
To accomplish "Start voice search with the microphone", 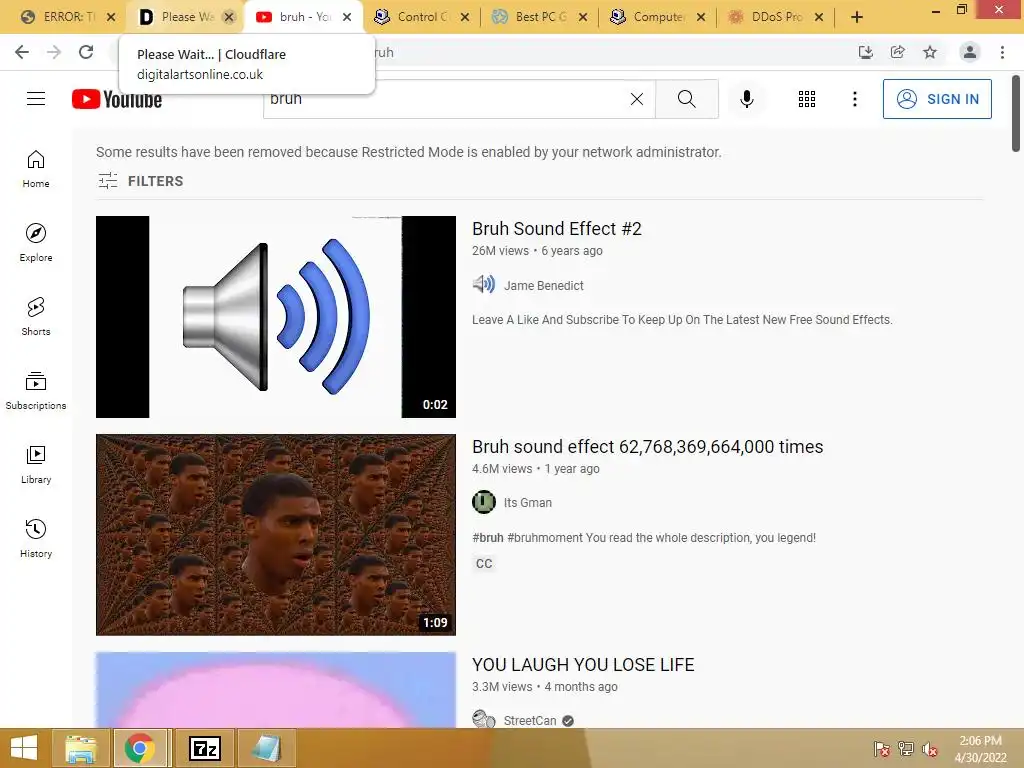I will coord(747,99).
